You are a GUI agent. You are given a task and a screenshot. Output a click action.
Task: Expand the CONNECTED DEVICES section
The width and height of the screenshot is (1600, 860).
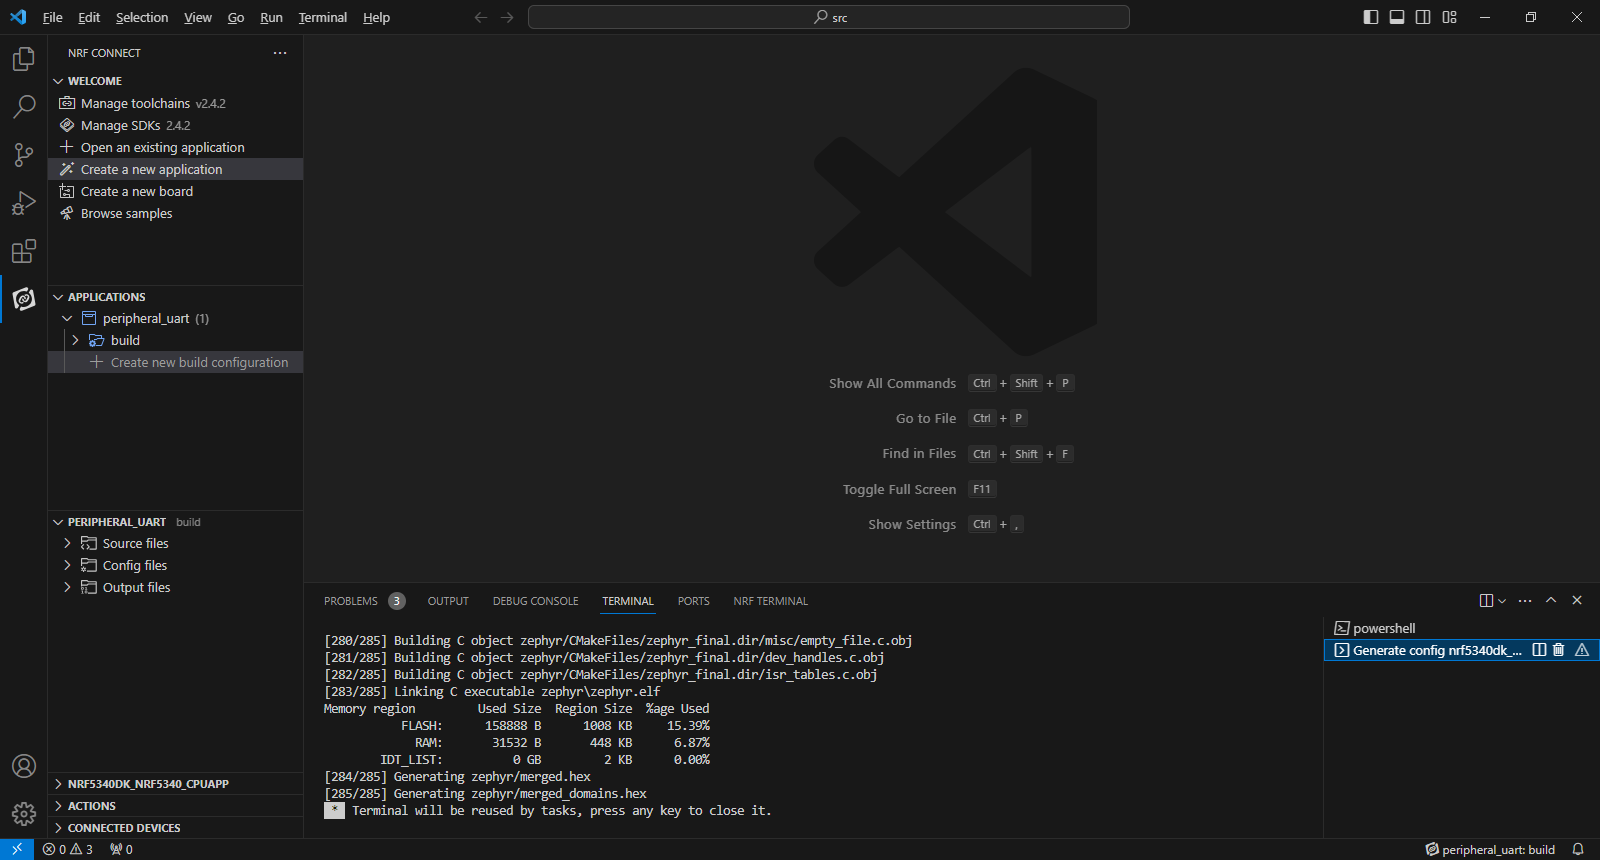(x=124, y=828)
